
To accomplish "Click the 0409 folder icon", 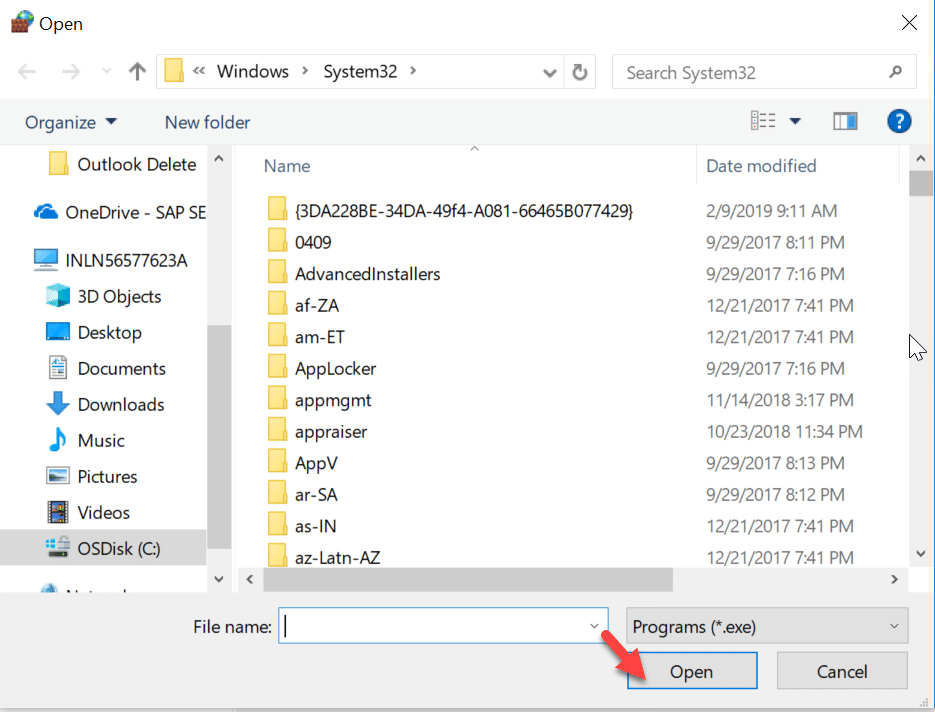I will click(x=277, y=241).
